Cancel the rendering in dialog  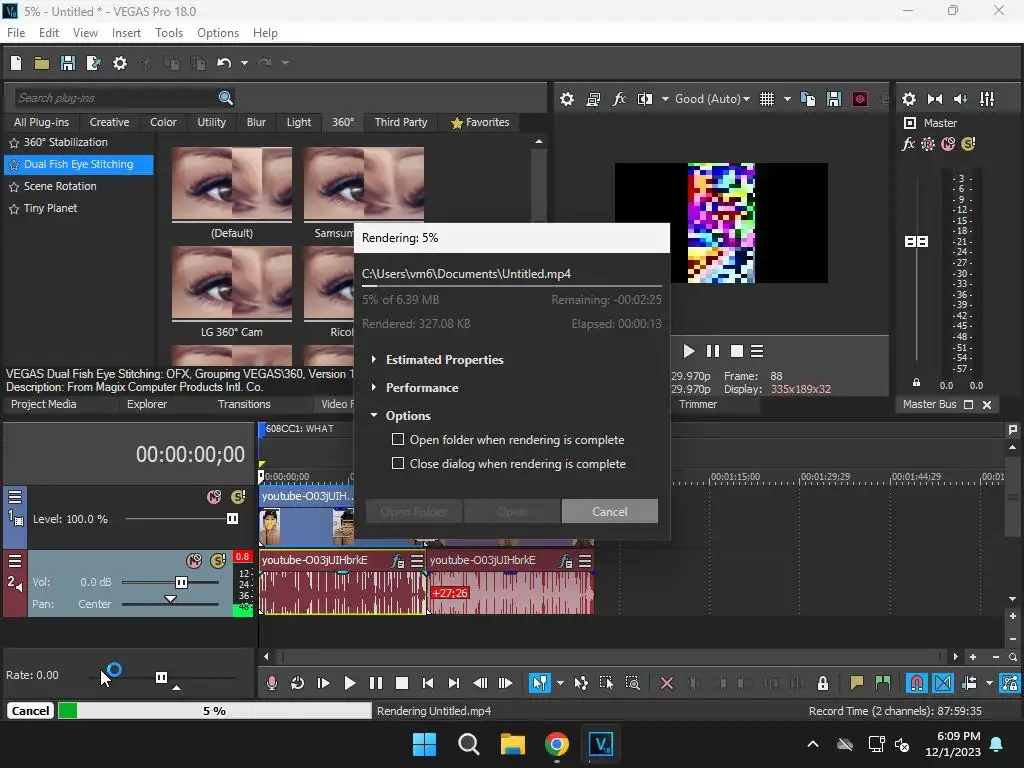(x=609, y=512)
